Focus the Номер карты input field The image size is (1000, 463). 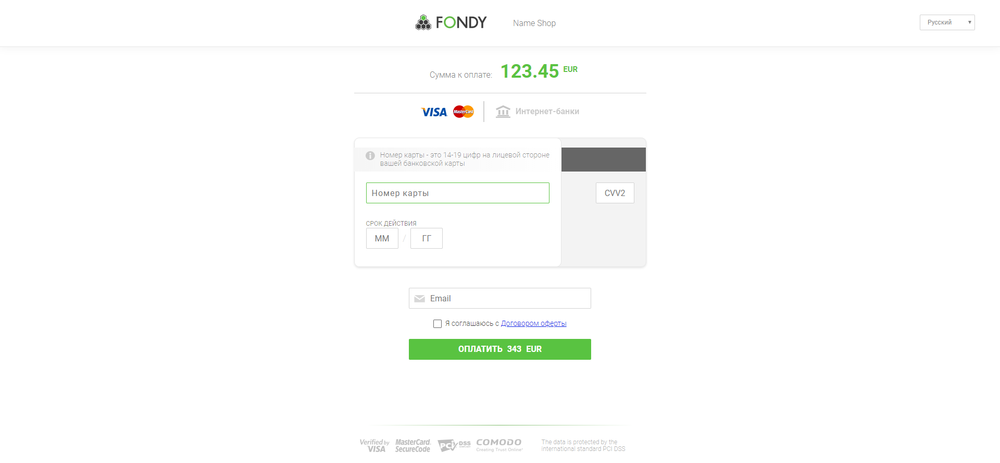[x=458, y=193]
